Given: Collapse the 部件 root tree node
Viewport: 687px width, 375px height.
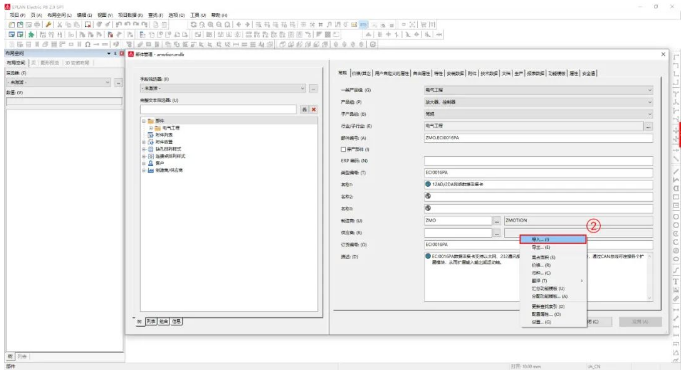Looking at the screenshot, I should [x=144, y=121].
